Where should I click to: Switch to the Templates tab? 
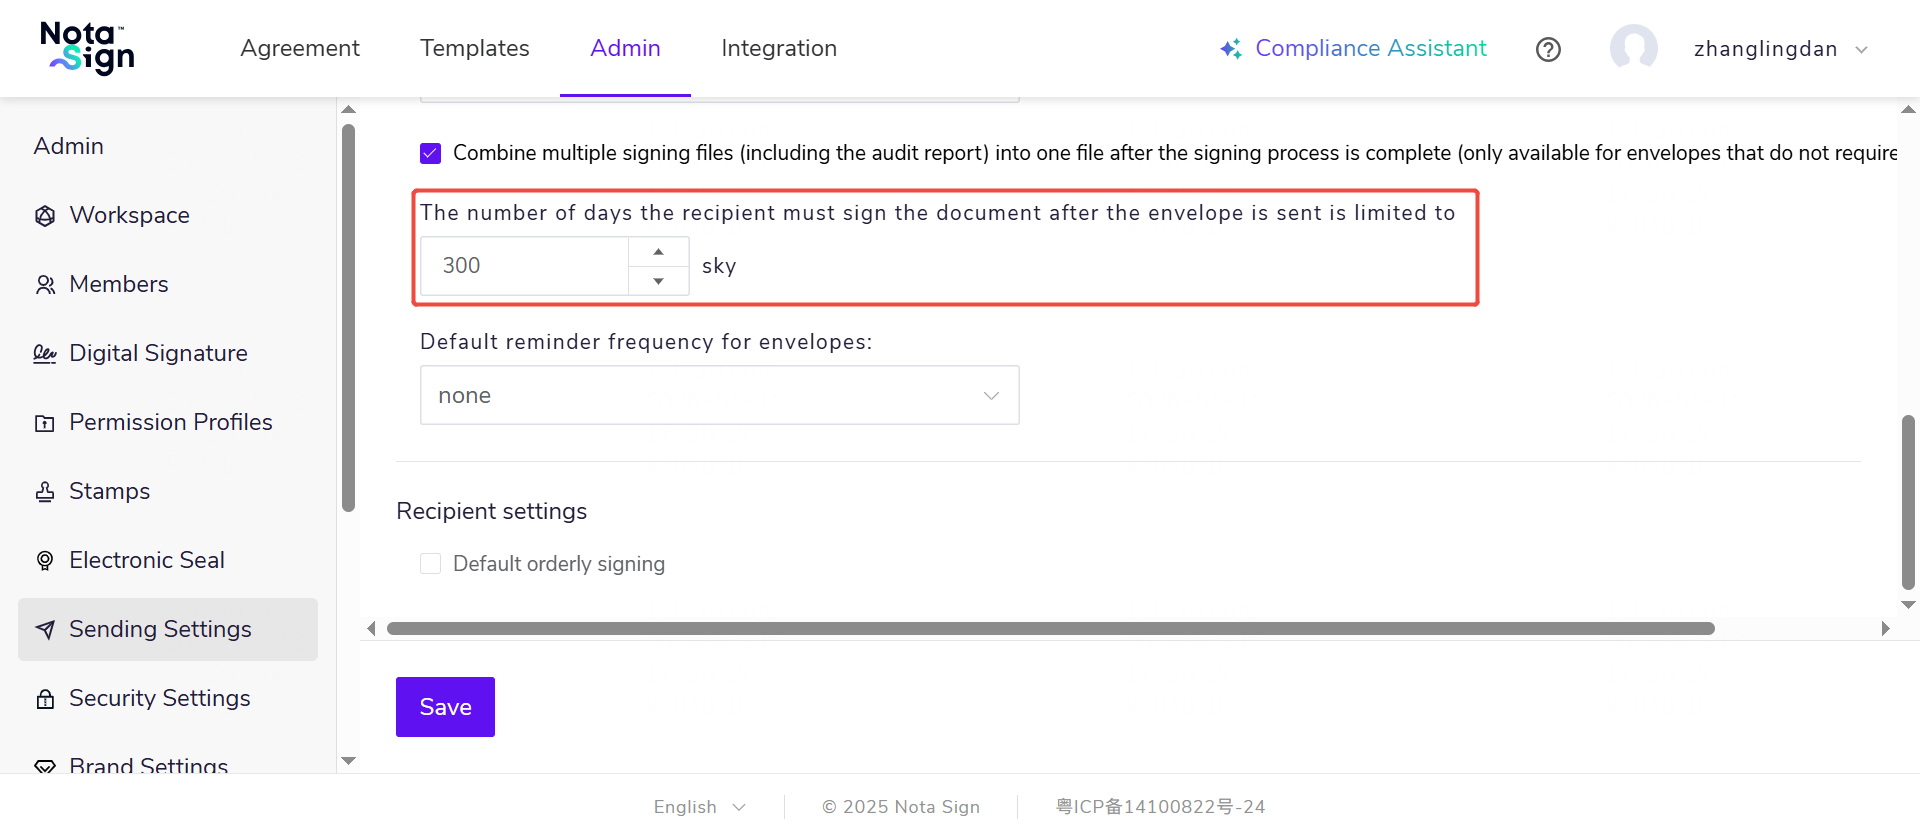tap(475, 48)
